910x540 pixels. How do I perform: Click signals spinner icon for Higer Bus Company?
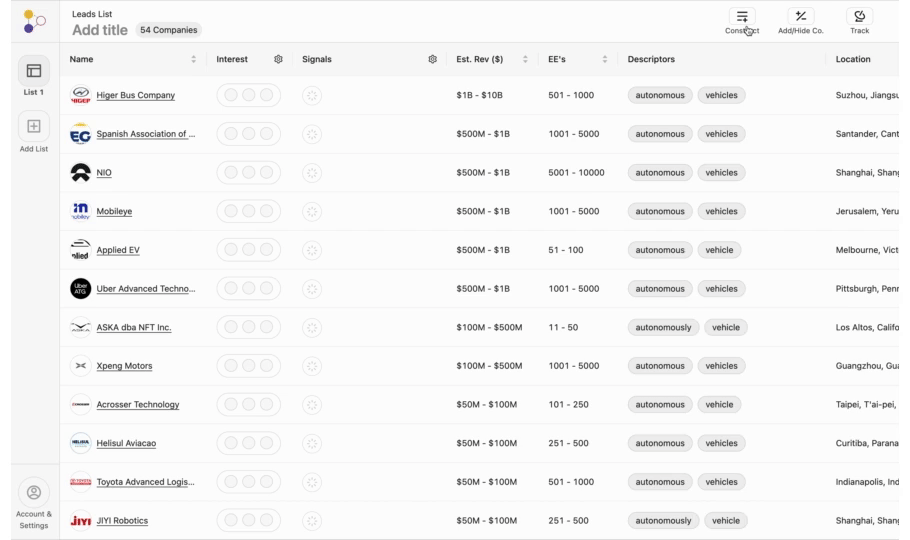pyautogui.click(x=312, y=95)
